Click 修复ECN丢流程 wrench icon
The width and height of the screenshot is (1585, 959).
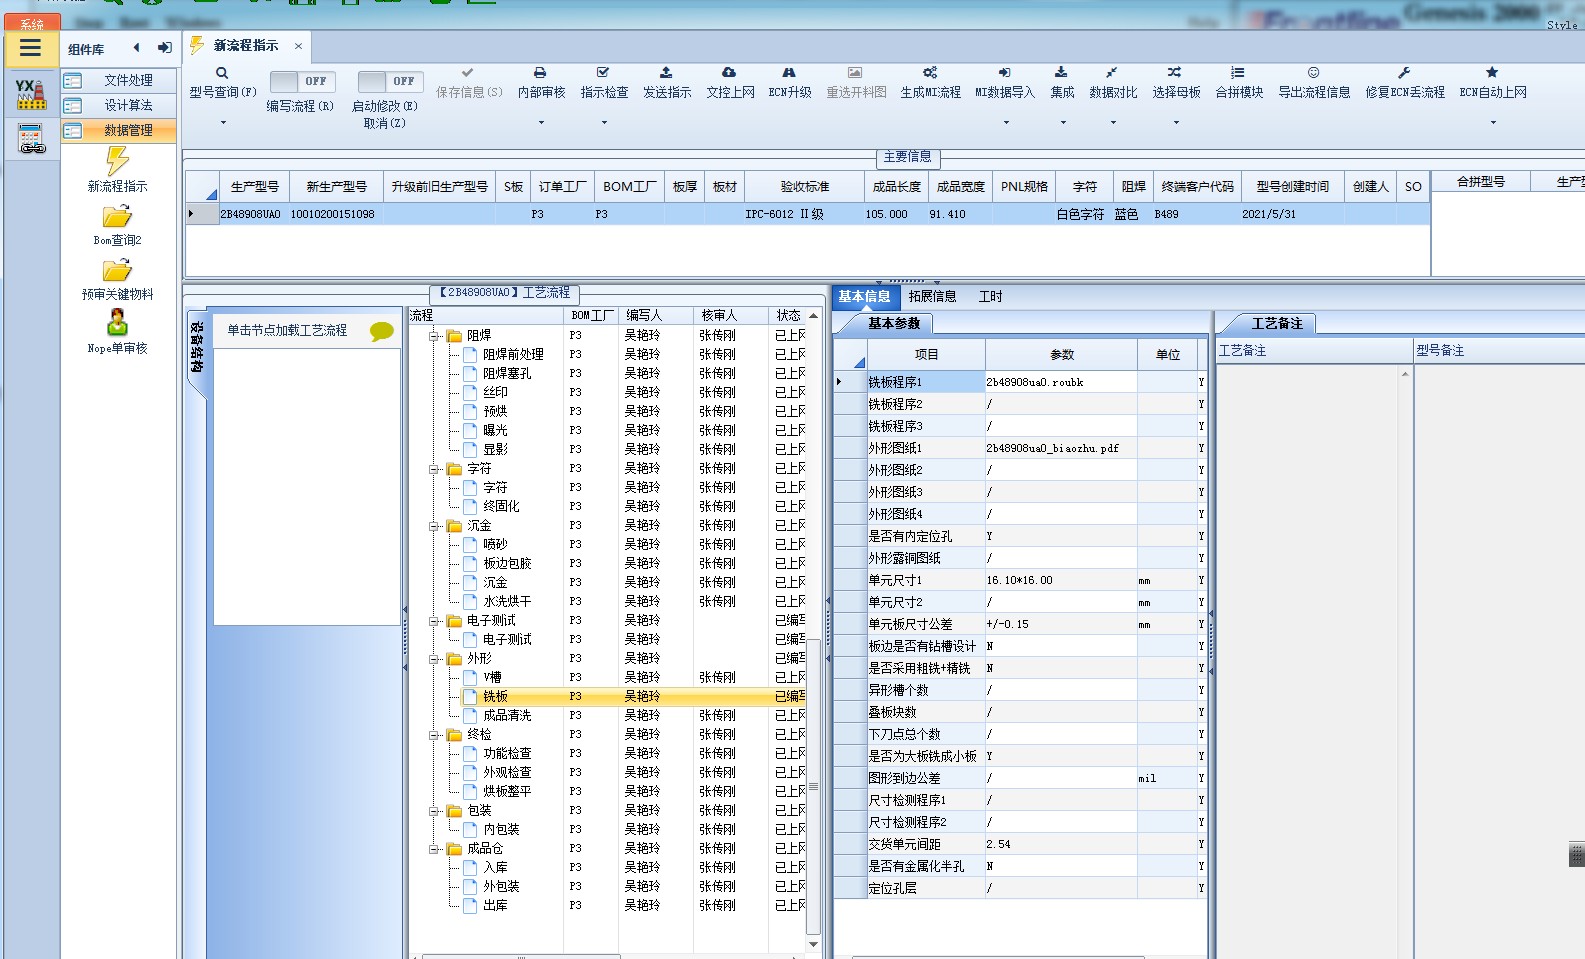tap(1404, 73)
